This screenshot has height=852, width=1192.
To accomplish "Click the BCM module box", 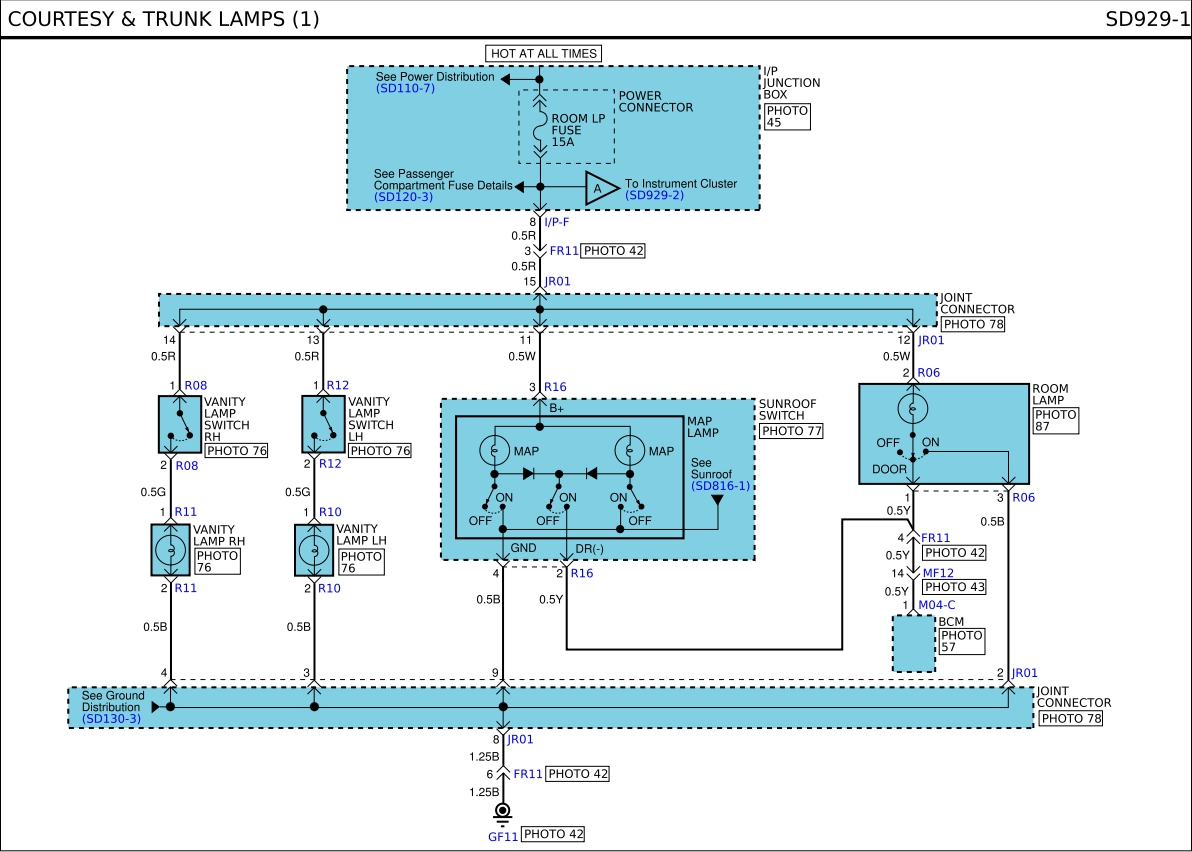I will 913,644.
